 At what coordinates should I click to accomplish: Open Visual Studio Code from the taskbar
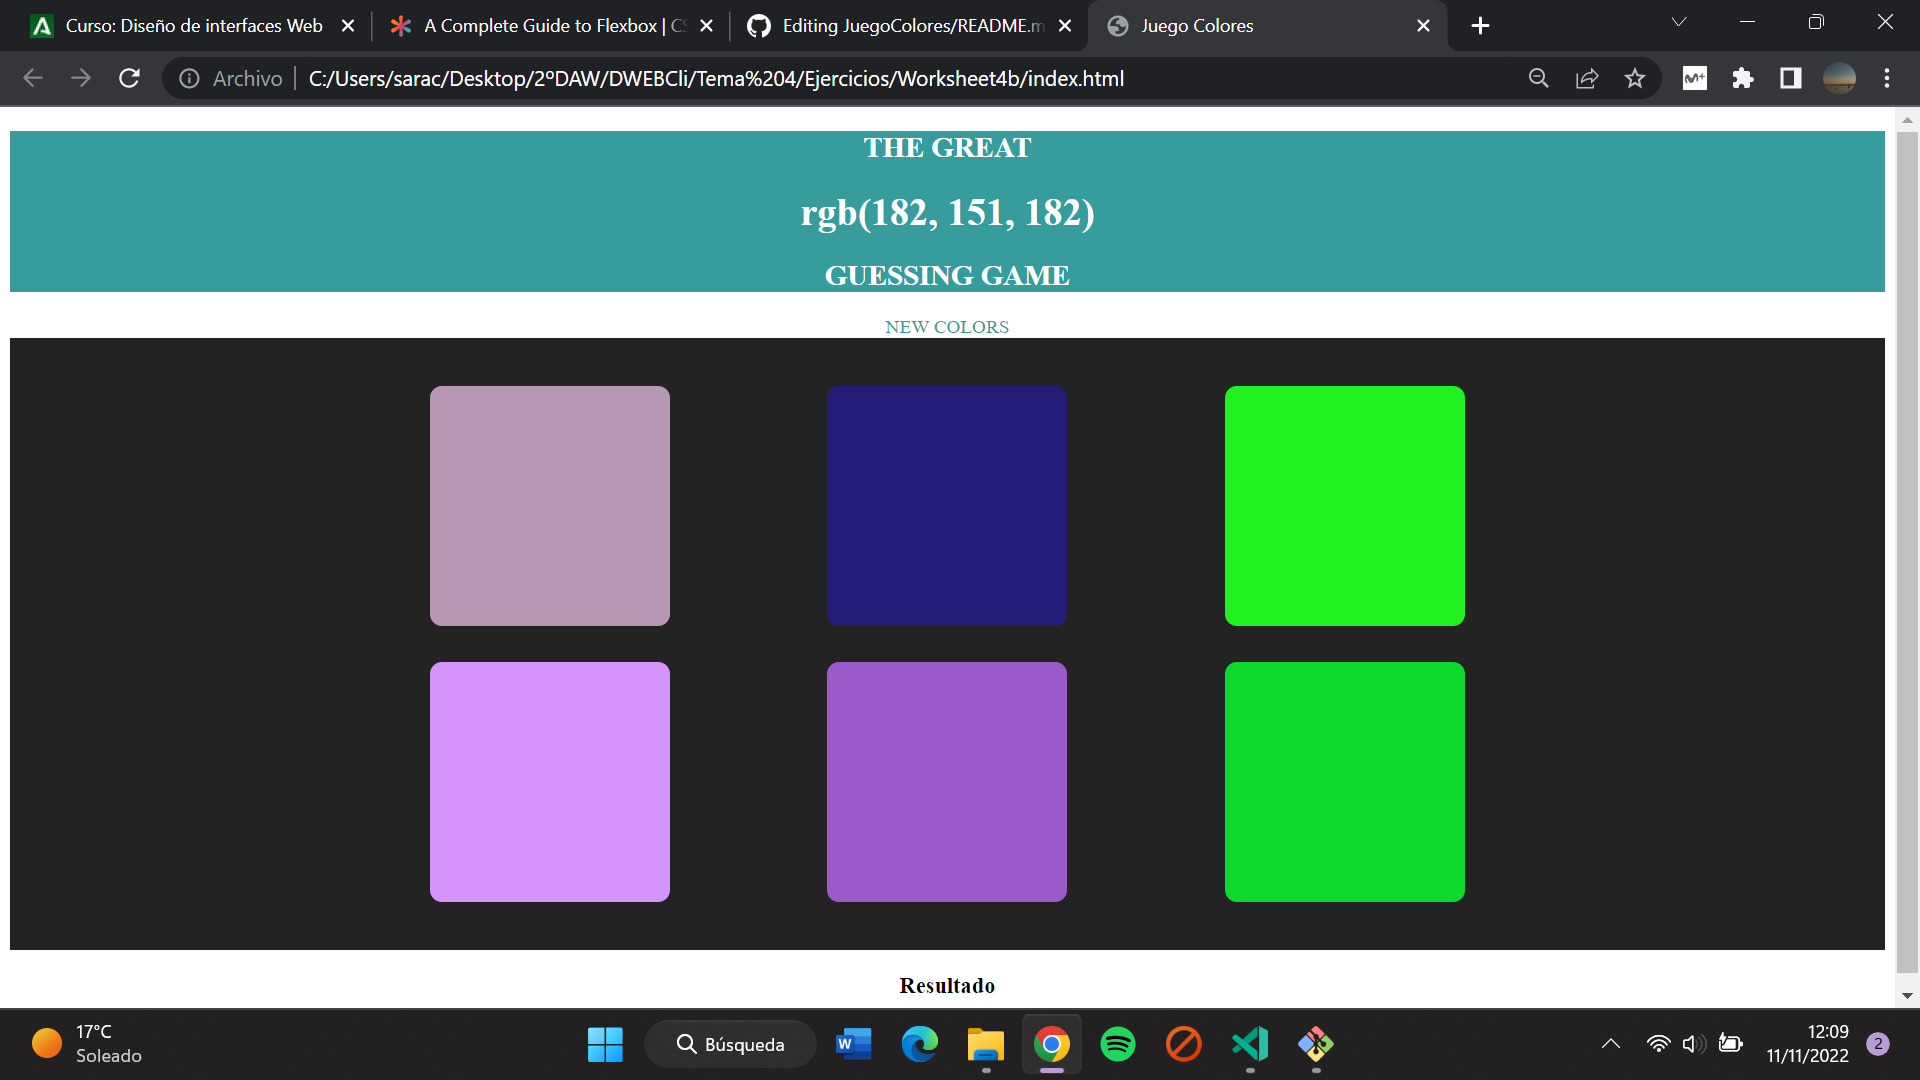pos(1249,1044)
